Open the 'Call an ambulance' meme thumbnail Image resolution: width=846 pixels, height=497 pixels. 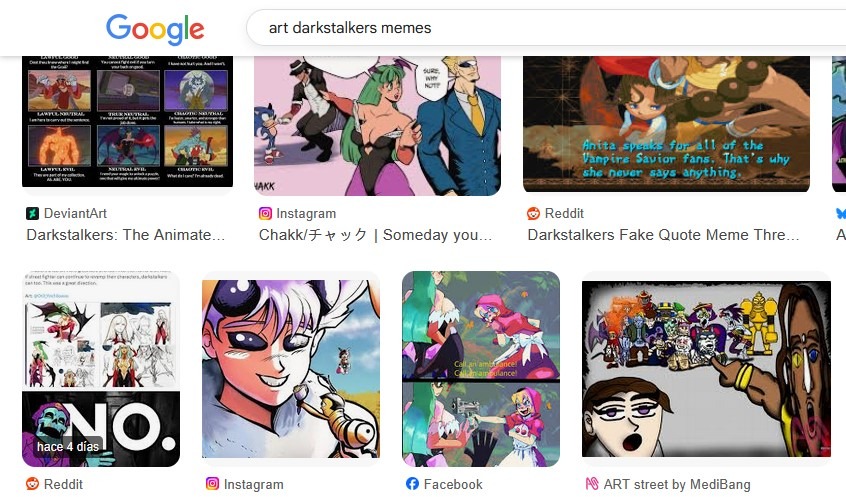481,369
